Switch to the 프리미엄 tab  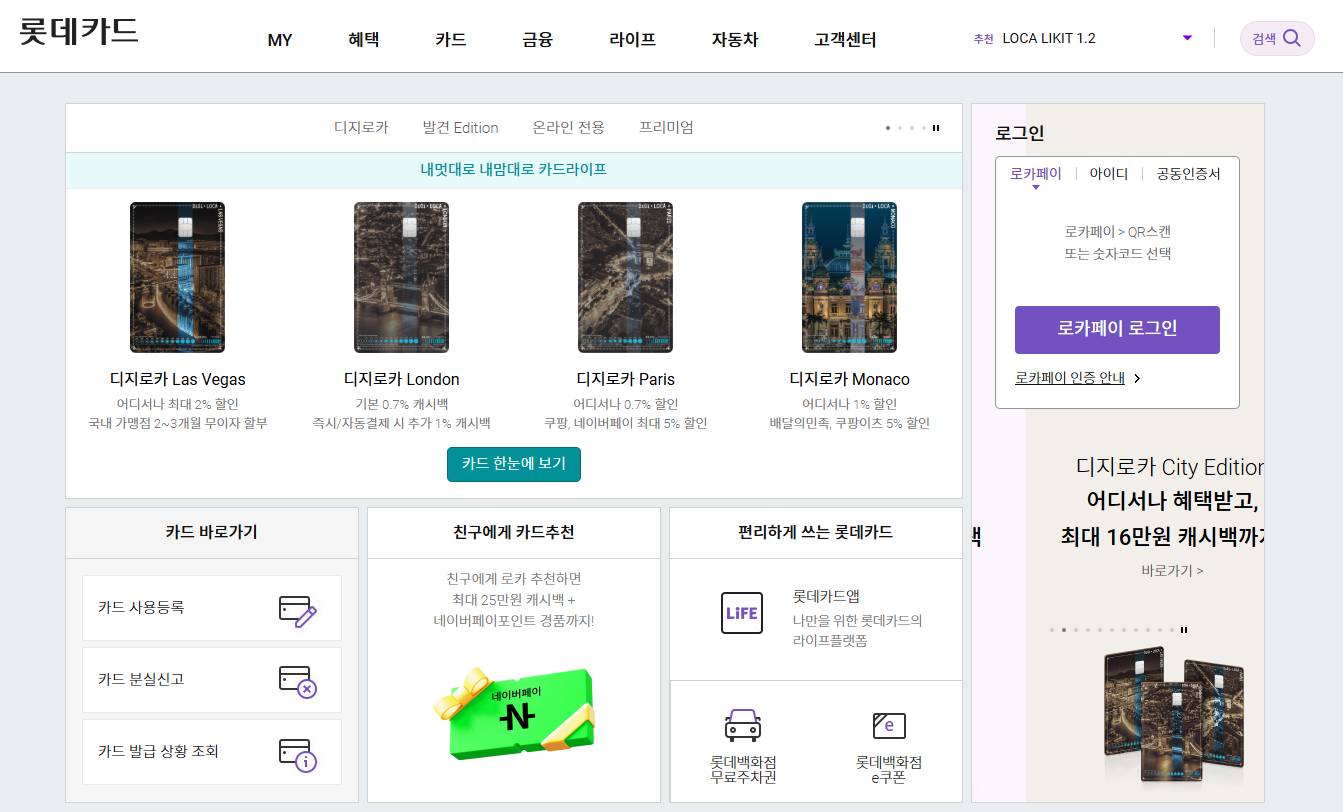click(x=666, y=128)
